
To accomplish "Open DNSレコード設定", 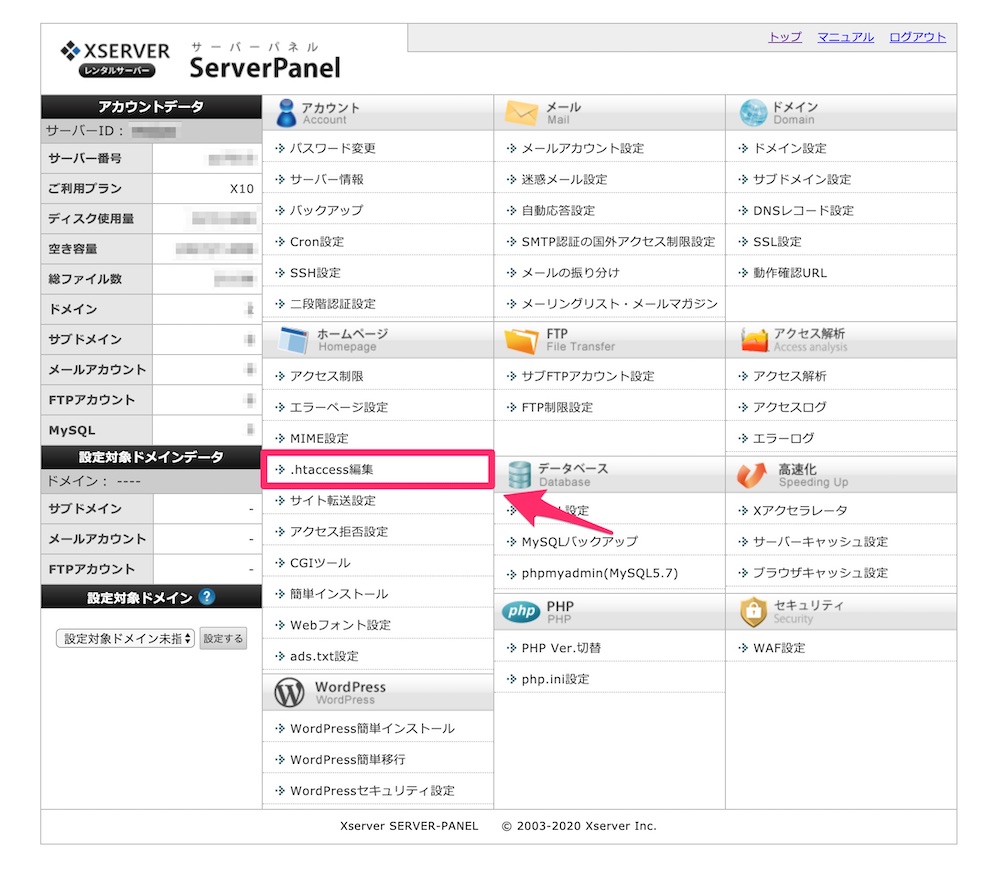I will pos(803,210).
